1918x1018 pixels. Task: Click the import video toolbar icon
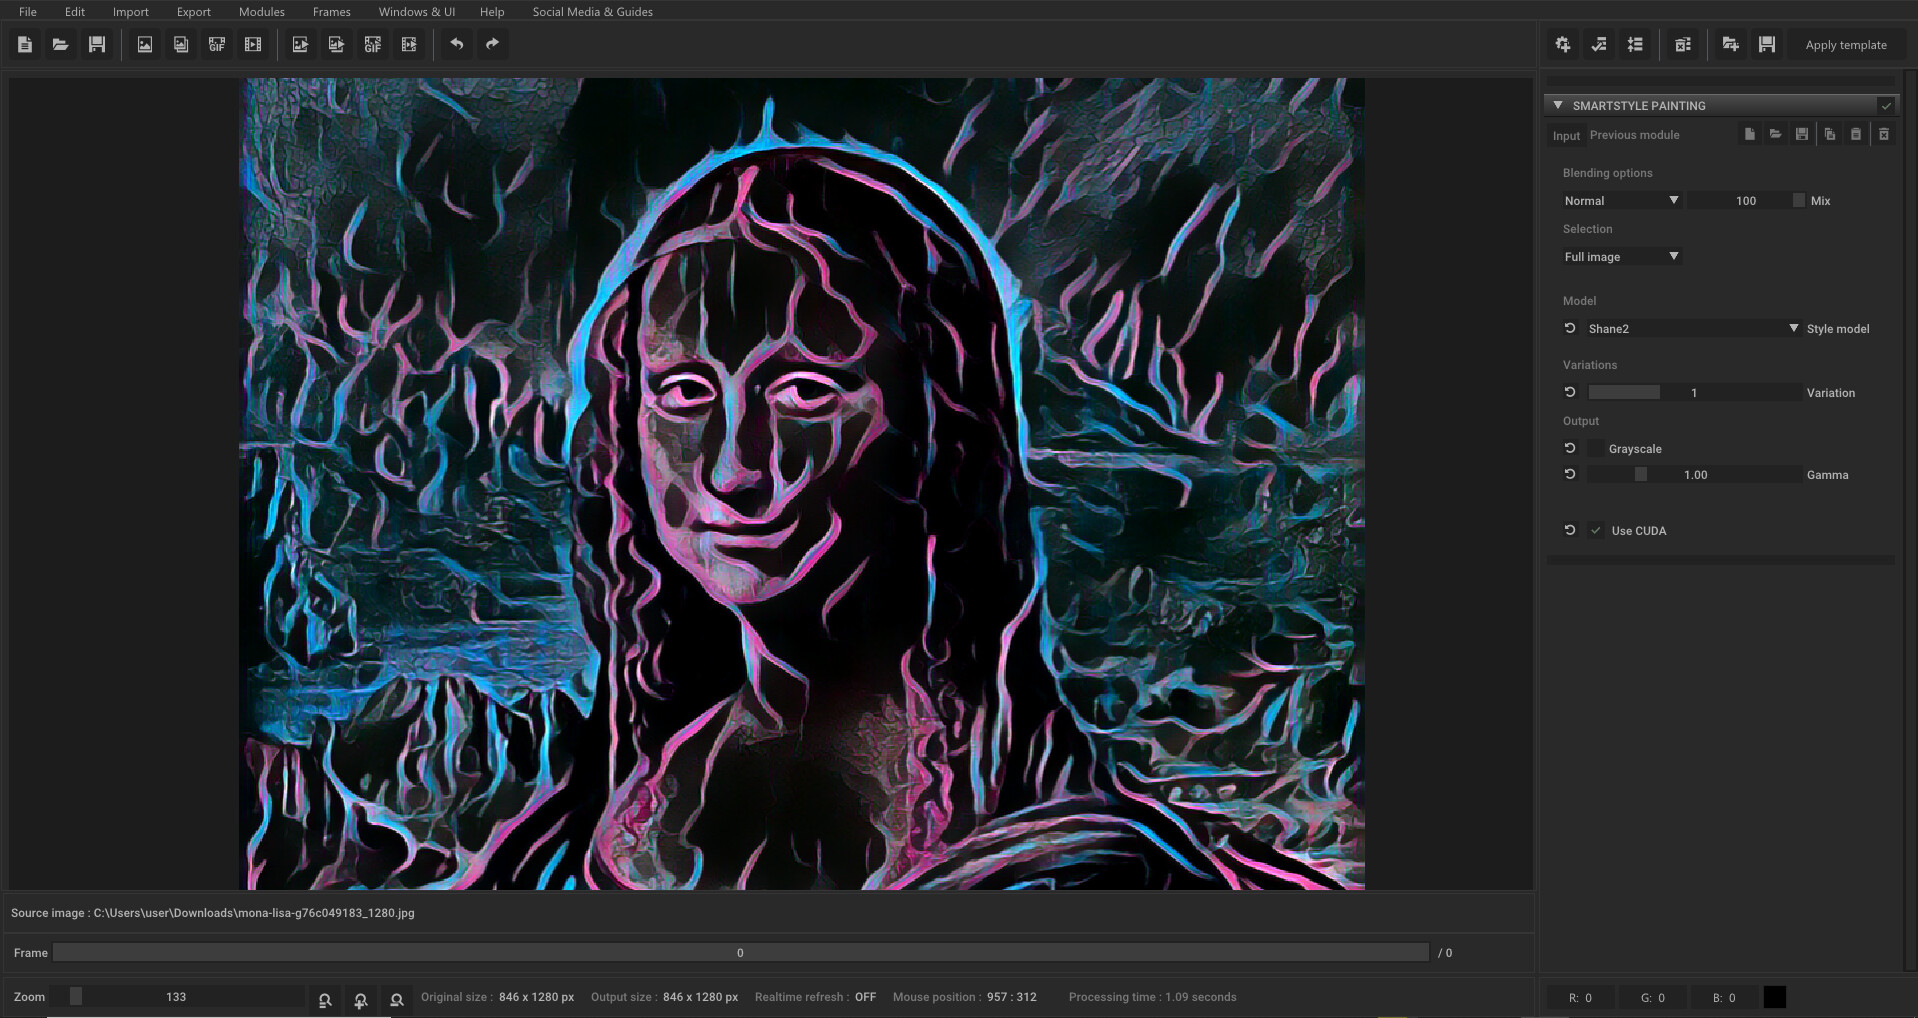pos(253,44)
